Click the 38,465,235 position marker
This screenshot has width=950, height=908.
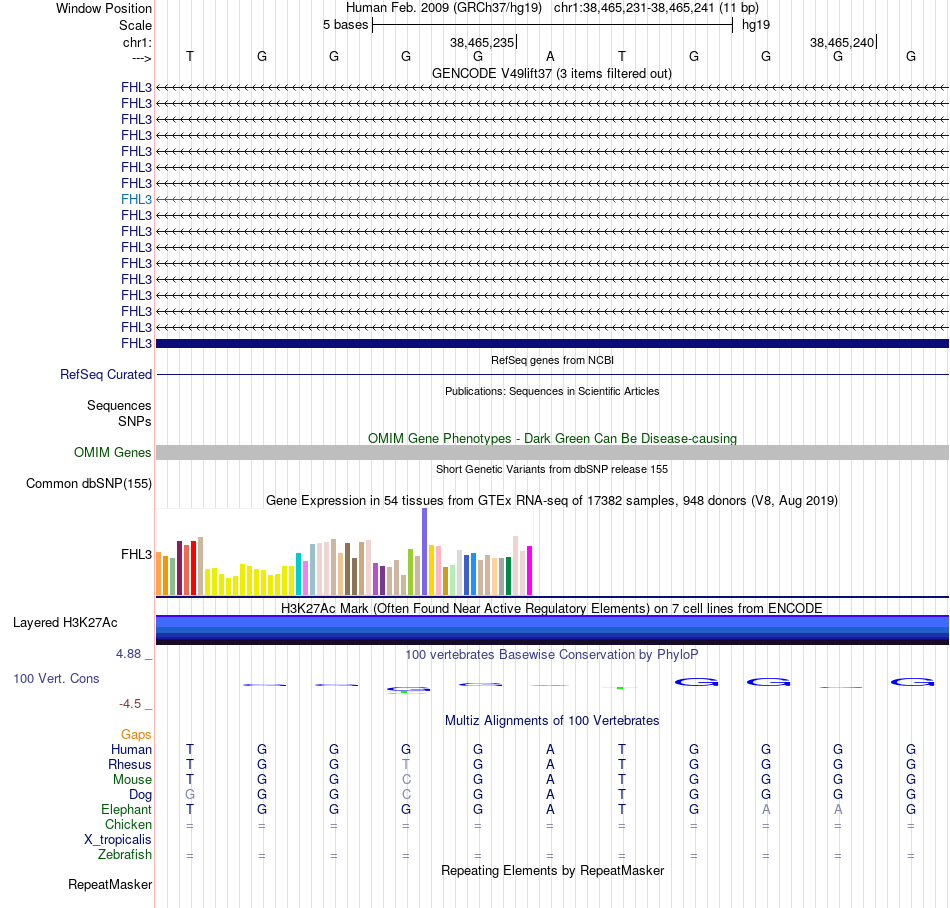pos(482,42)
